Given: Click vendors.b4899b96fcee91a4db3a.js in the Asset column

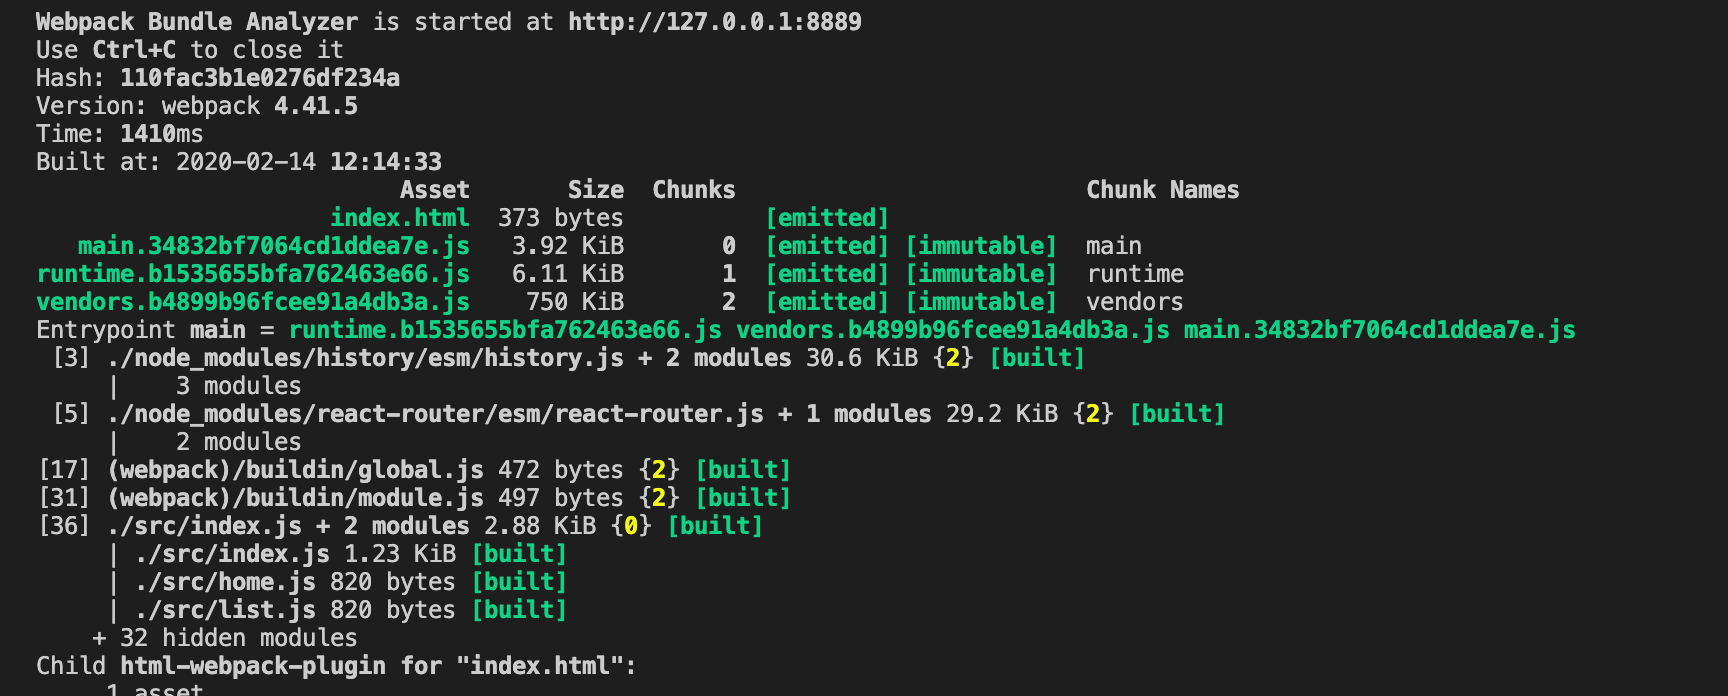Looking at the screenshot, I should [253, 302].
